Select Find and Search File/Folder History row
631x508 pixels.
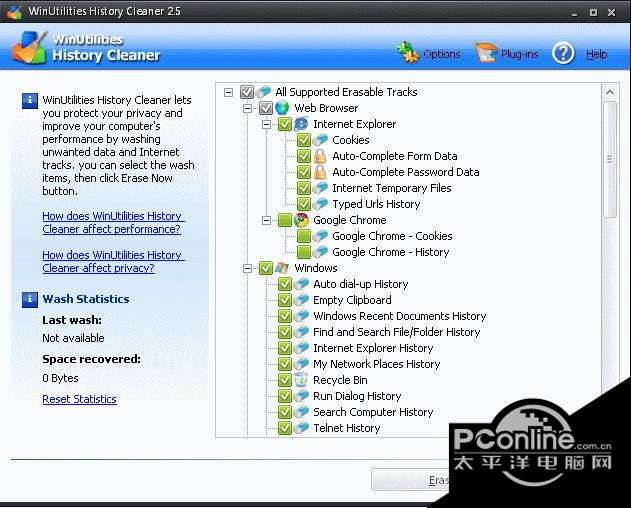[x=396, y=332]
